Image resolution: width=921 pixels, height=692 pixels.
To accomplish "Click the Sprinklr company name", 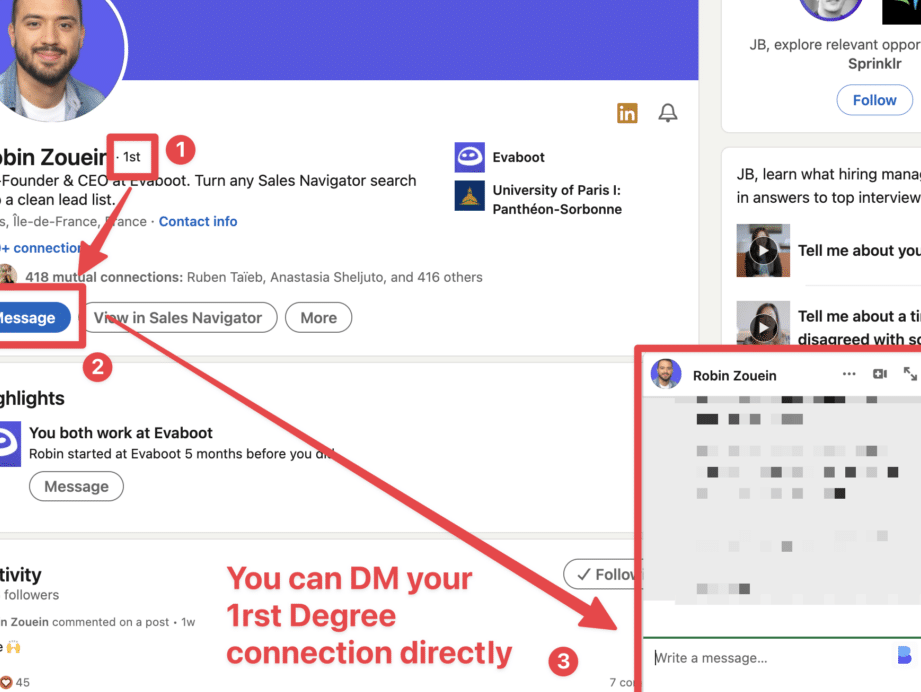I will [874, 63].
